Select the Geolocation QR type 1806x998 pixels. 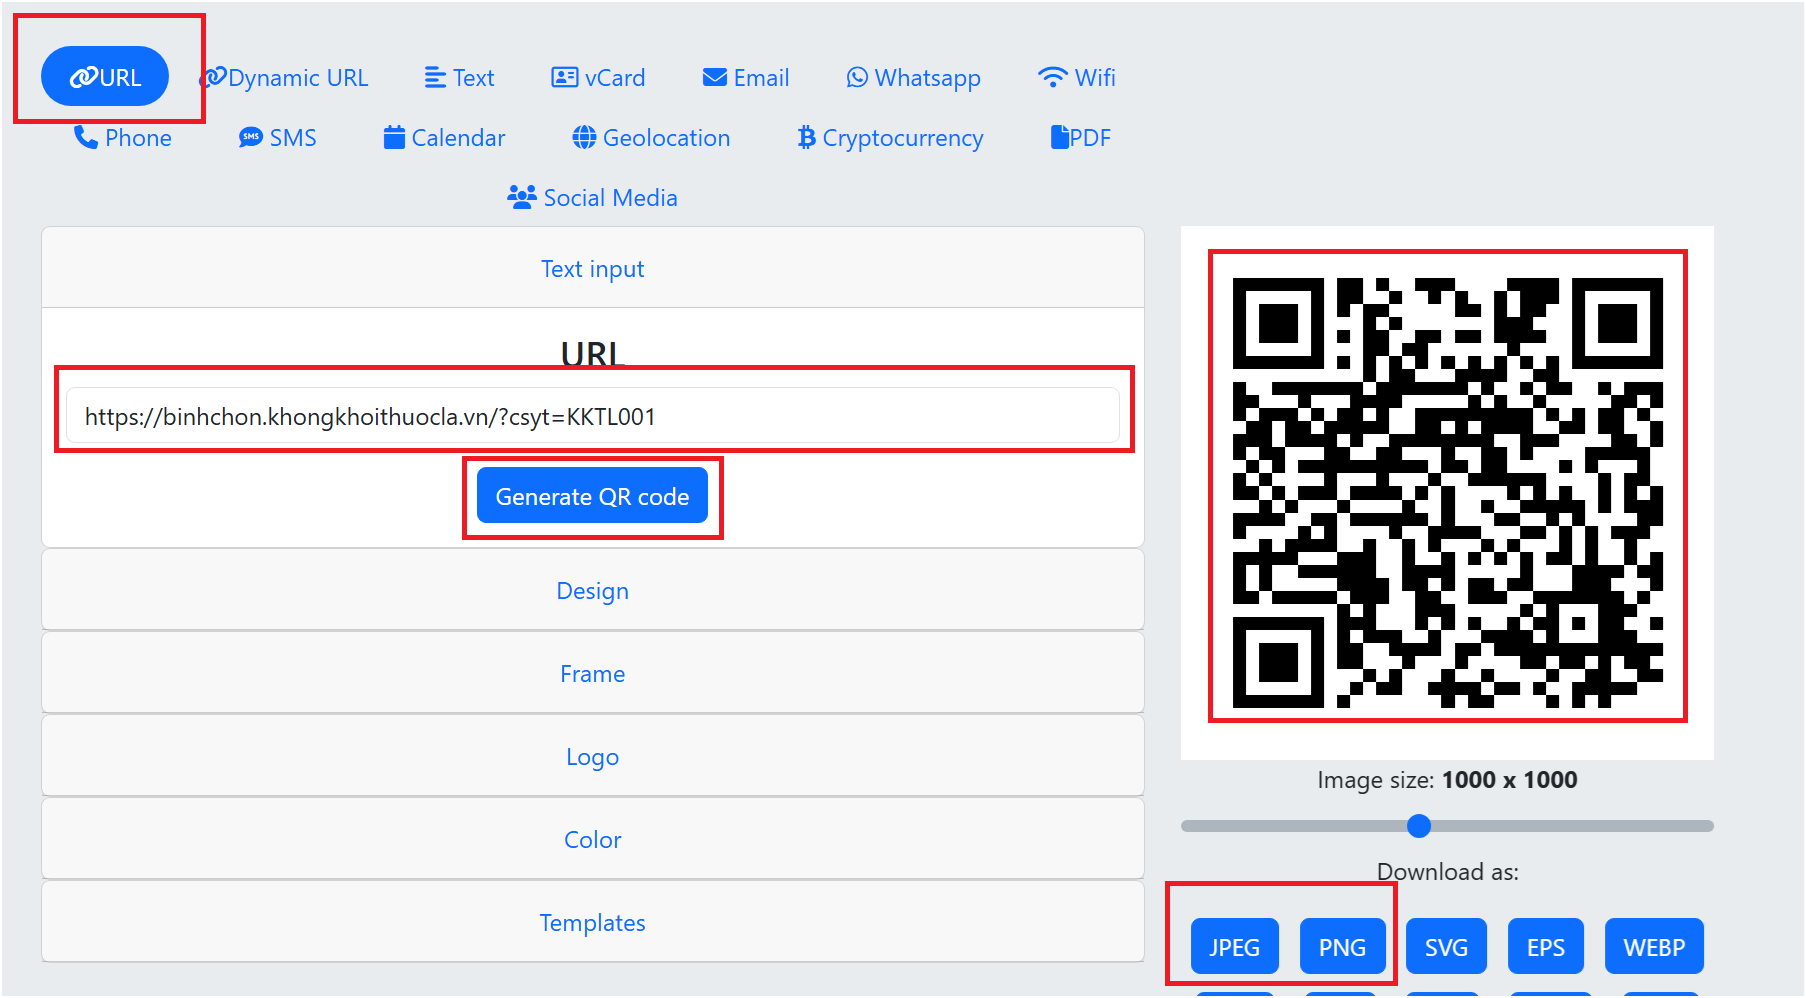pyautogui.click(x=651, y=138)
